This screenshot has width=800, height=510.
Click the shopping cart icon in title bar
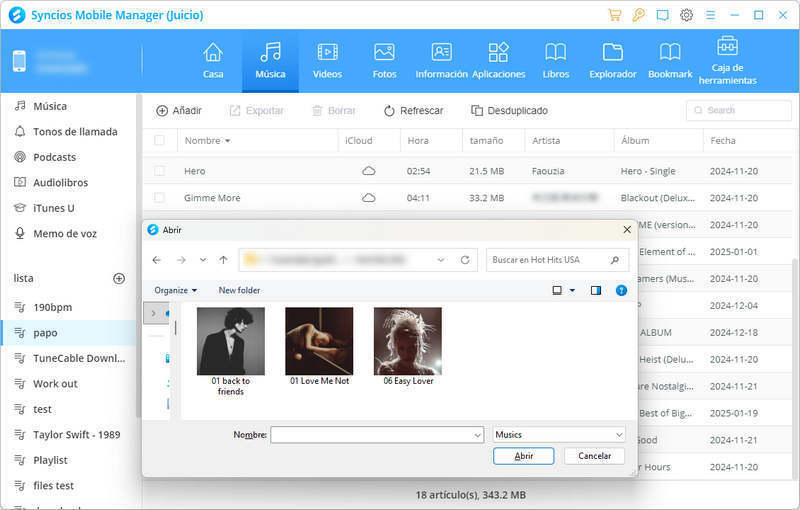pyautogui.click(x=614, y=15)
